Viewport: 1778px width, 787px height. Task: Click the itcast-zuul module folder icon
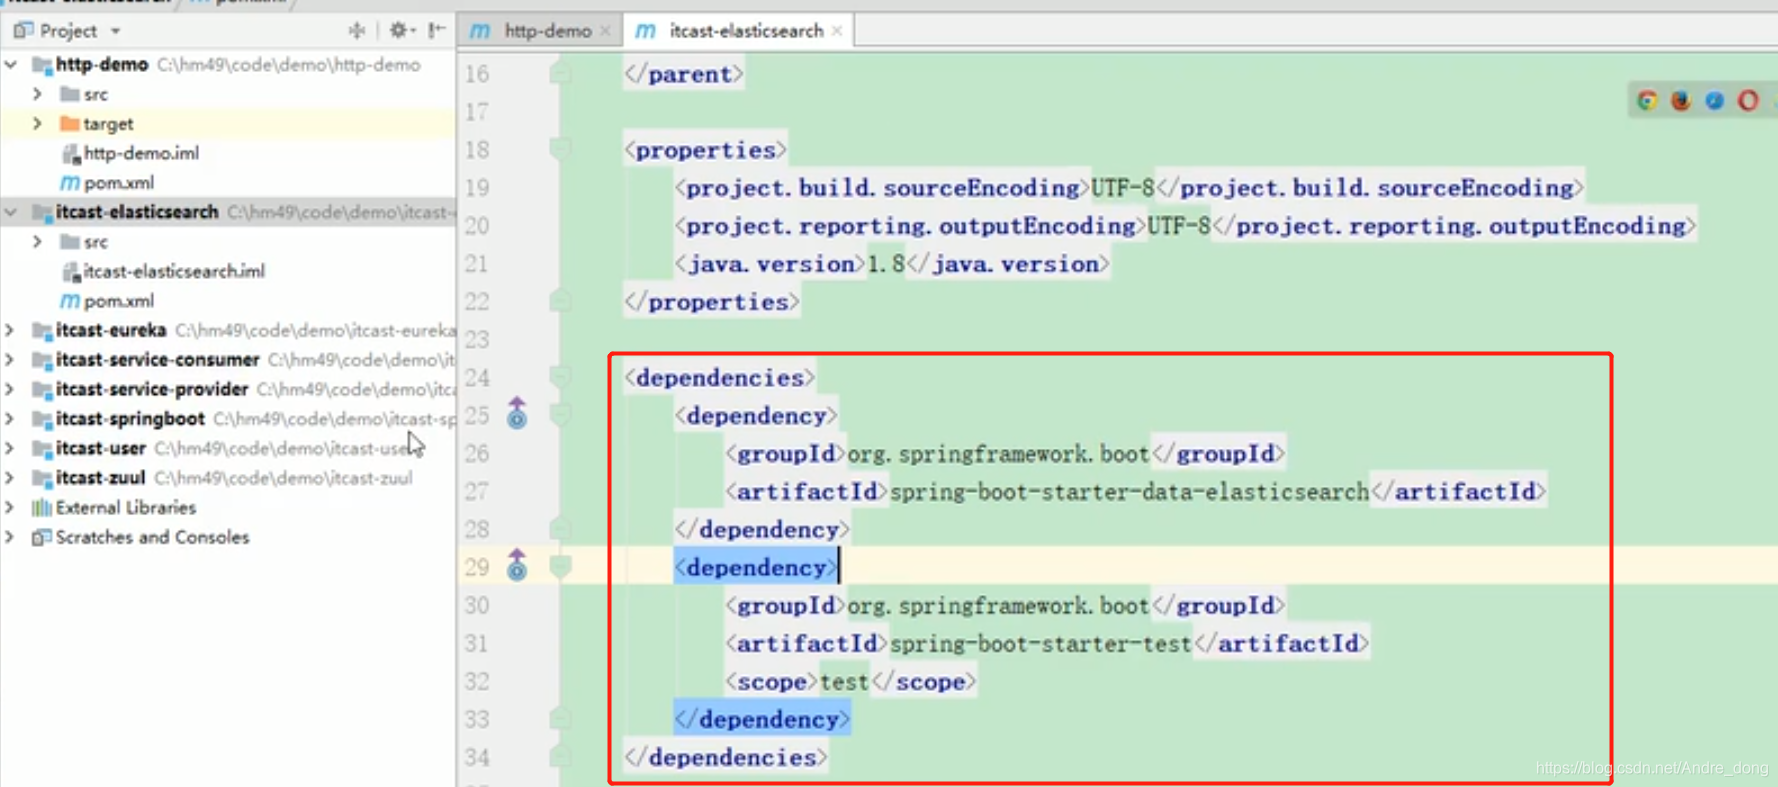(42, 479)
